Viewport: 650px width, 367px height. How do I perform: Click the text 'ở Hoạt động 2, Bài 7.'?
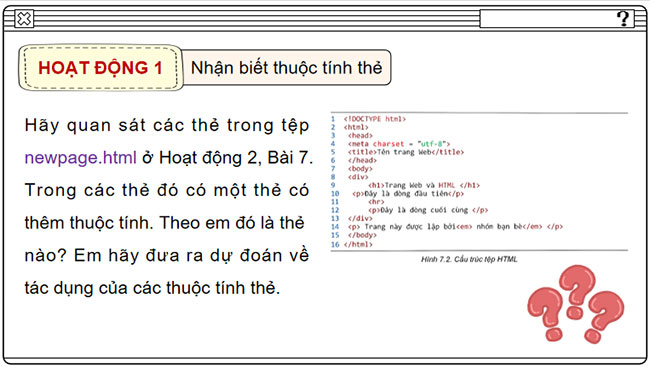(228, 158)
